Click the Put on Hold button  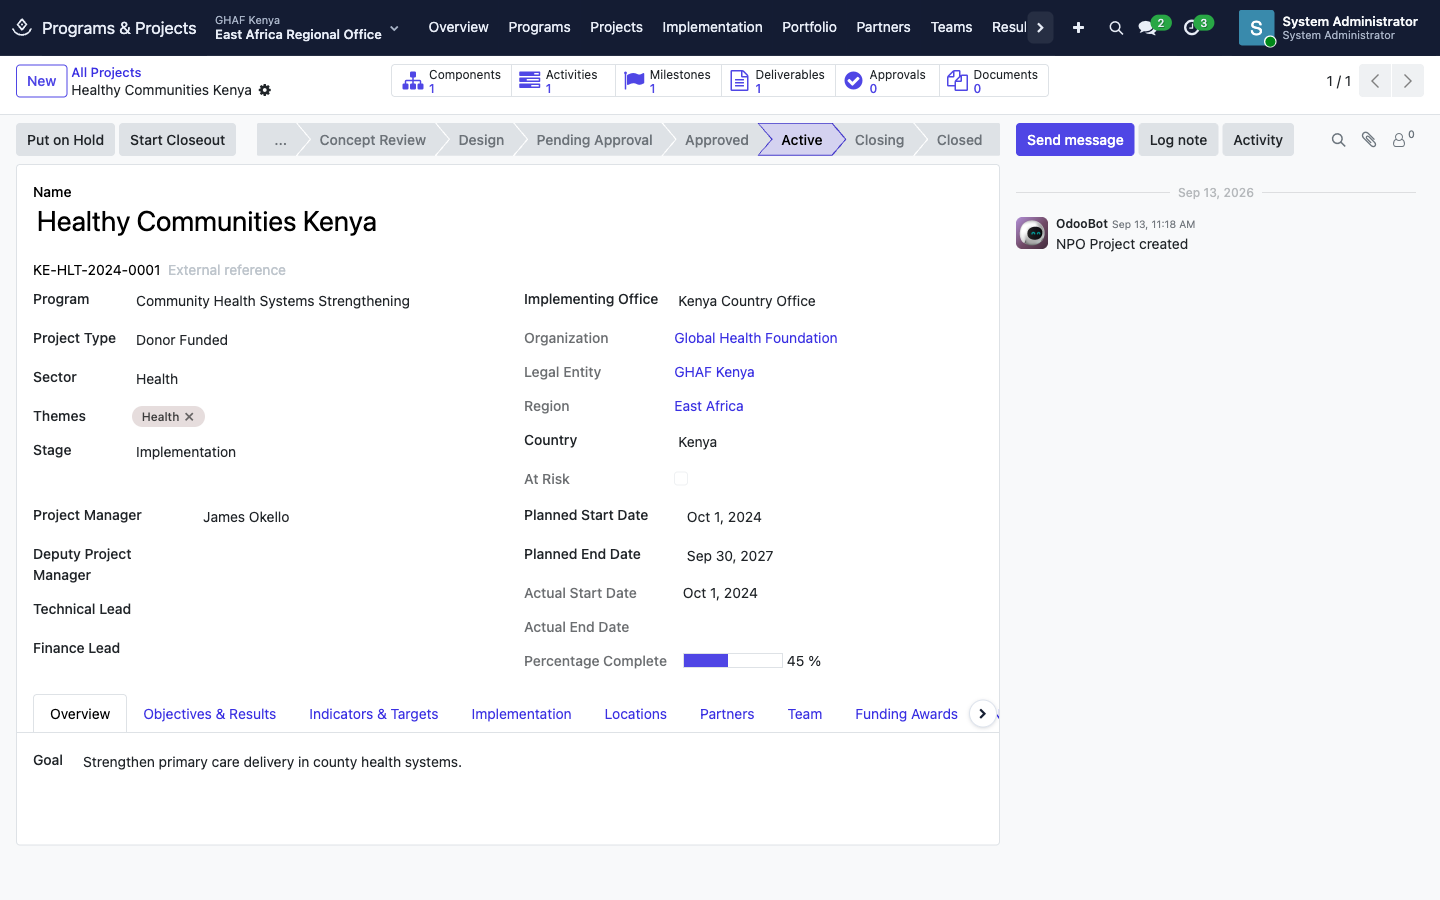[65, 140]
